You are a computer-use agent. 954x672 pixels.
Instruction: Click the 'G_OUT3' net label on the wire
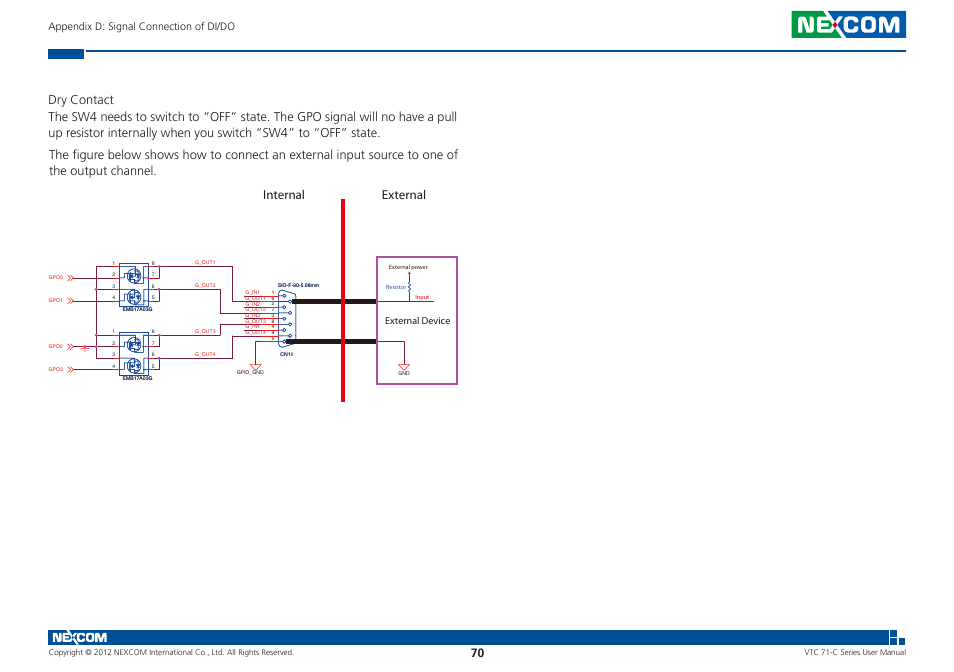click(205, 331)
